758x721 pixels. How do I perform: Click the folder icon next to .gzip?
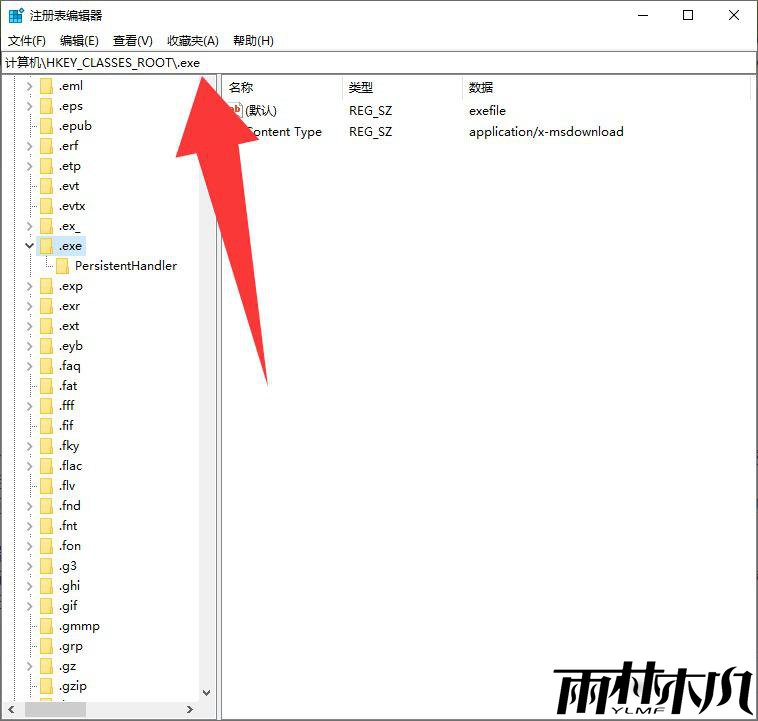point(46,686)
